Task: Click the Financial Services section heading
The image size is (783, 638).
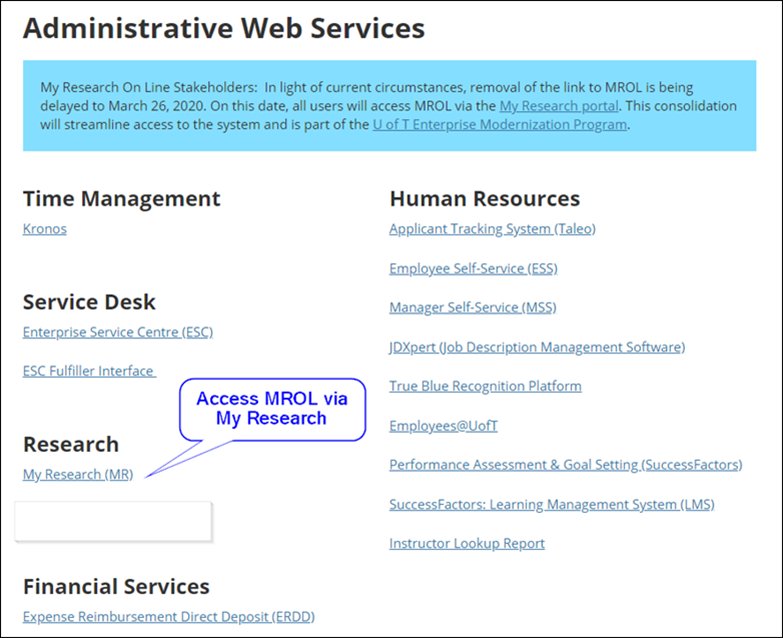Action: (116, 587)
